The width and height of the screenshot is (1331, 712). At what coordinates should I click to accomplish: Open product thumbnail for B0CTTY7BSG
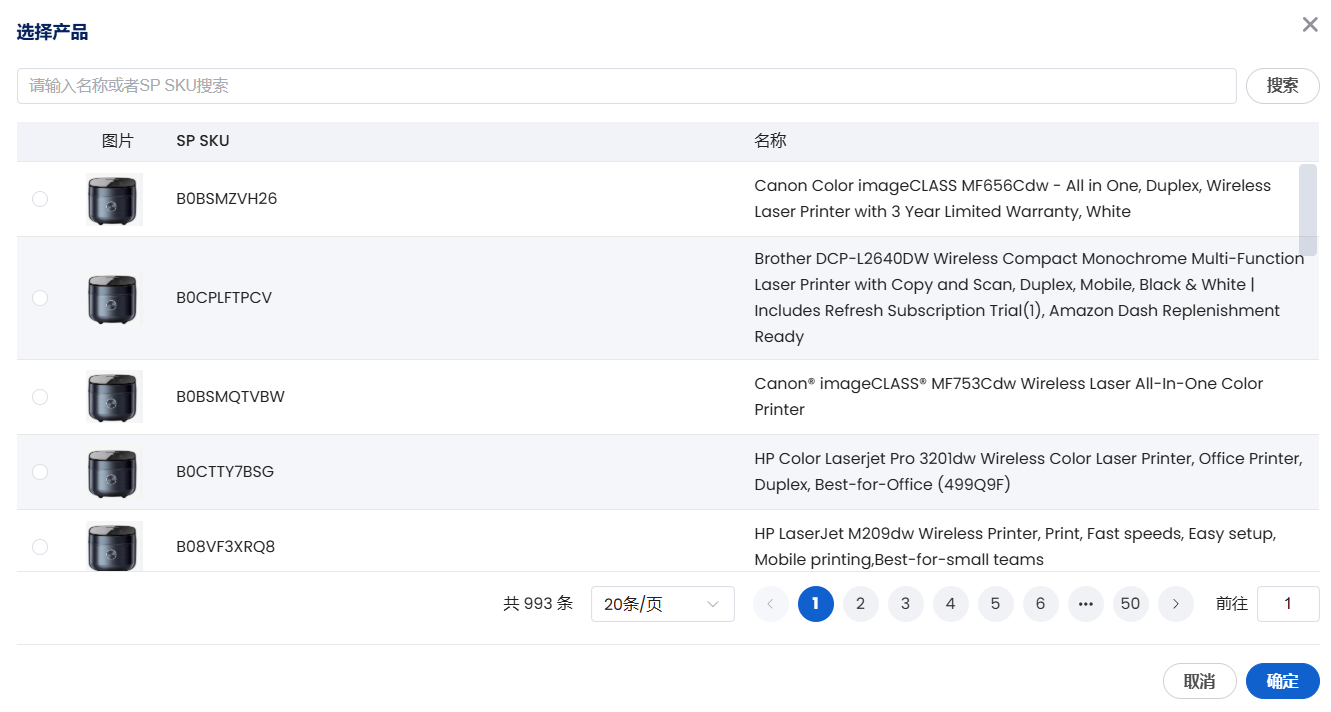pyautogui.click(x=114, y=472)
